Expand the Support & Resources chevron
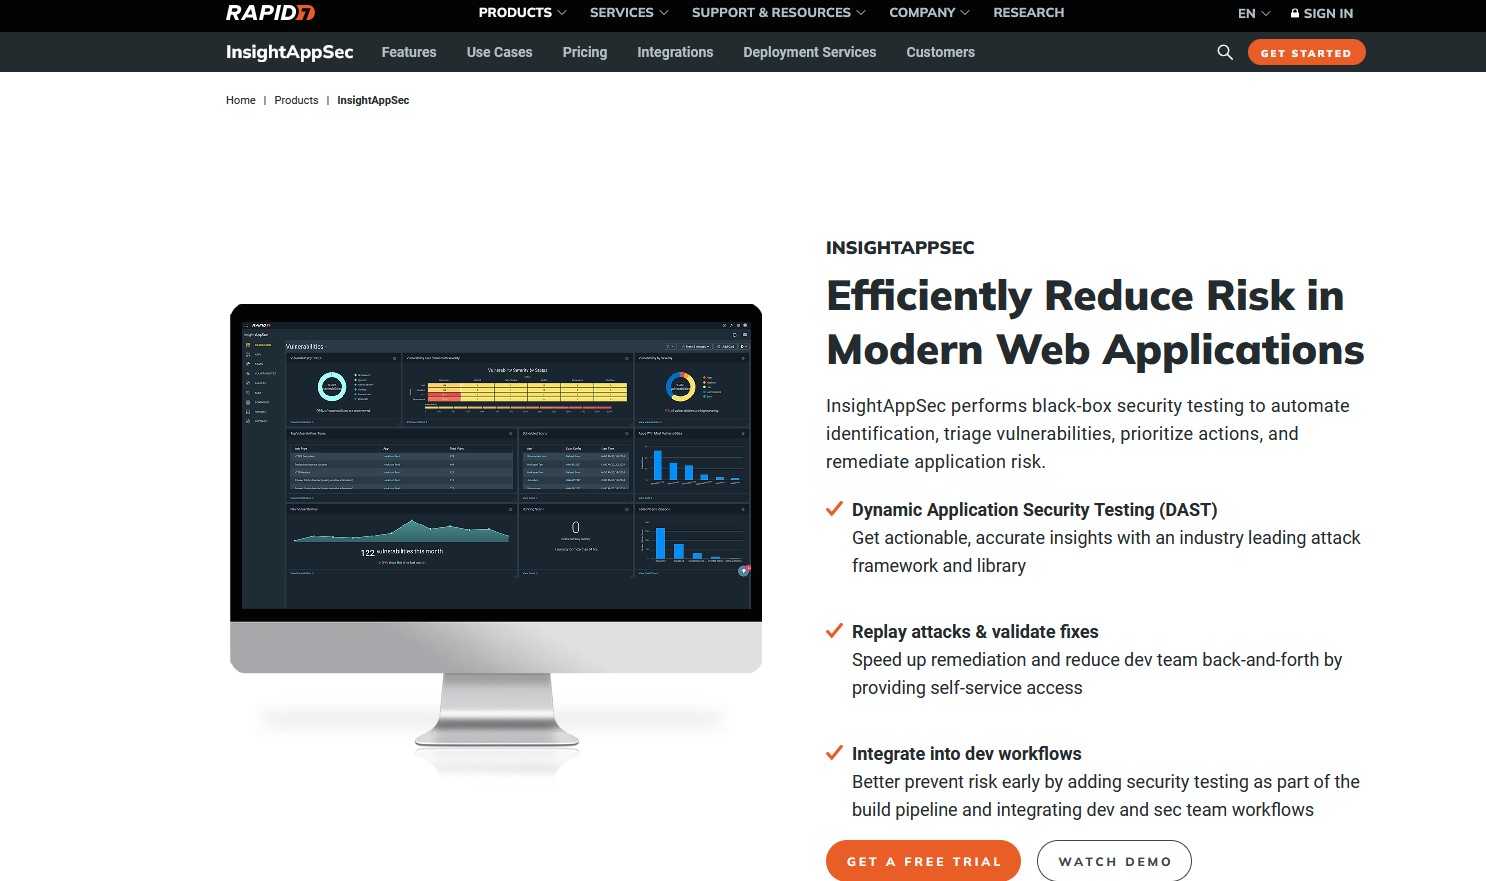 click(862, 13)
